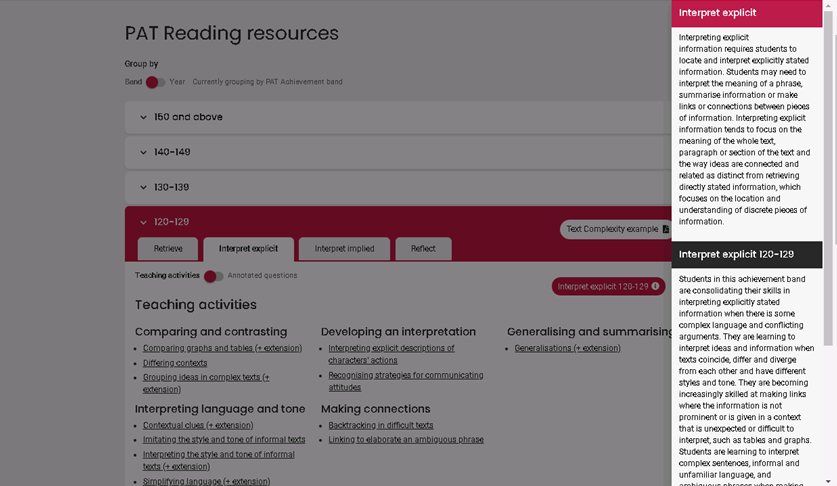Open Simplifying language (+ extension) link

(x=206, y=481)
